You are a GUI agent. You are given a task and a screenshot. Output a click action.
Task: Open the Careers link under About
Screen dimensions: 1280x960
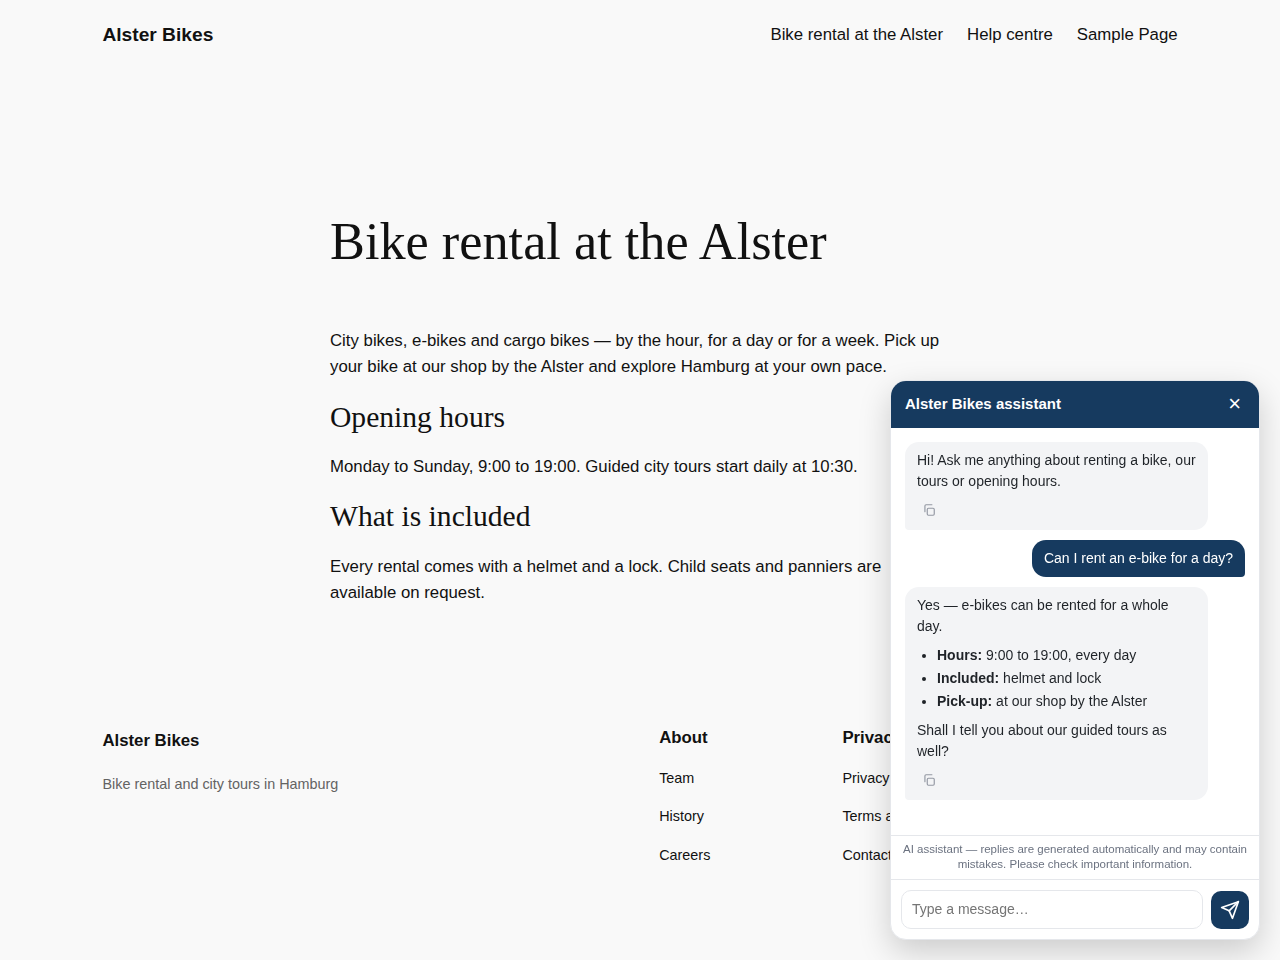pyautogui.click(x=685, y=855)
